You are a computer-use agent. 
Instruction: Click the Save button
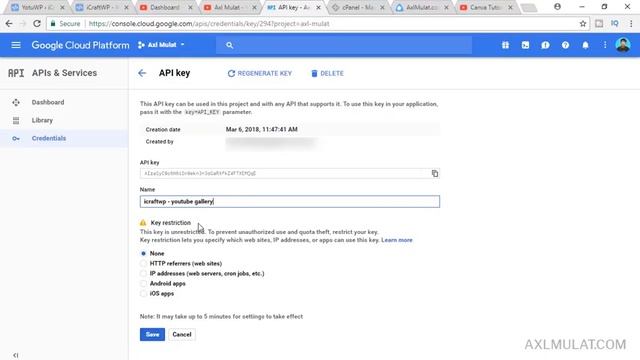pyautogui.click(x=152, y=334)
